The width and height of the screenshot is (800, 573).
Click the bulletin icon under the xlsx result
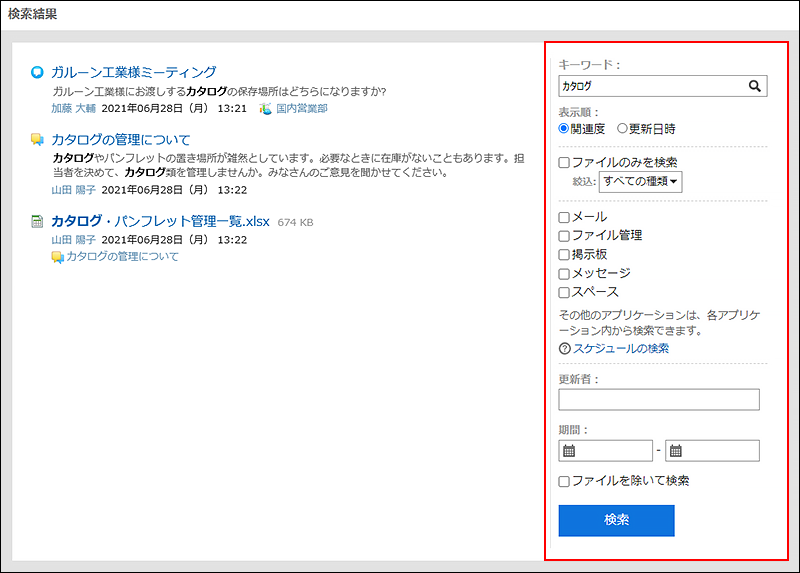coord(58,257)
